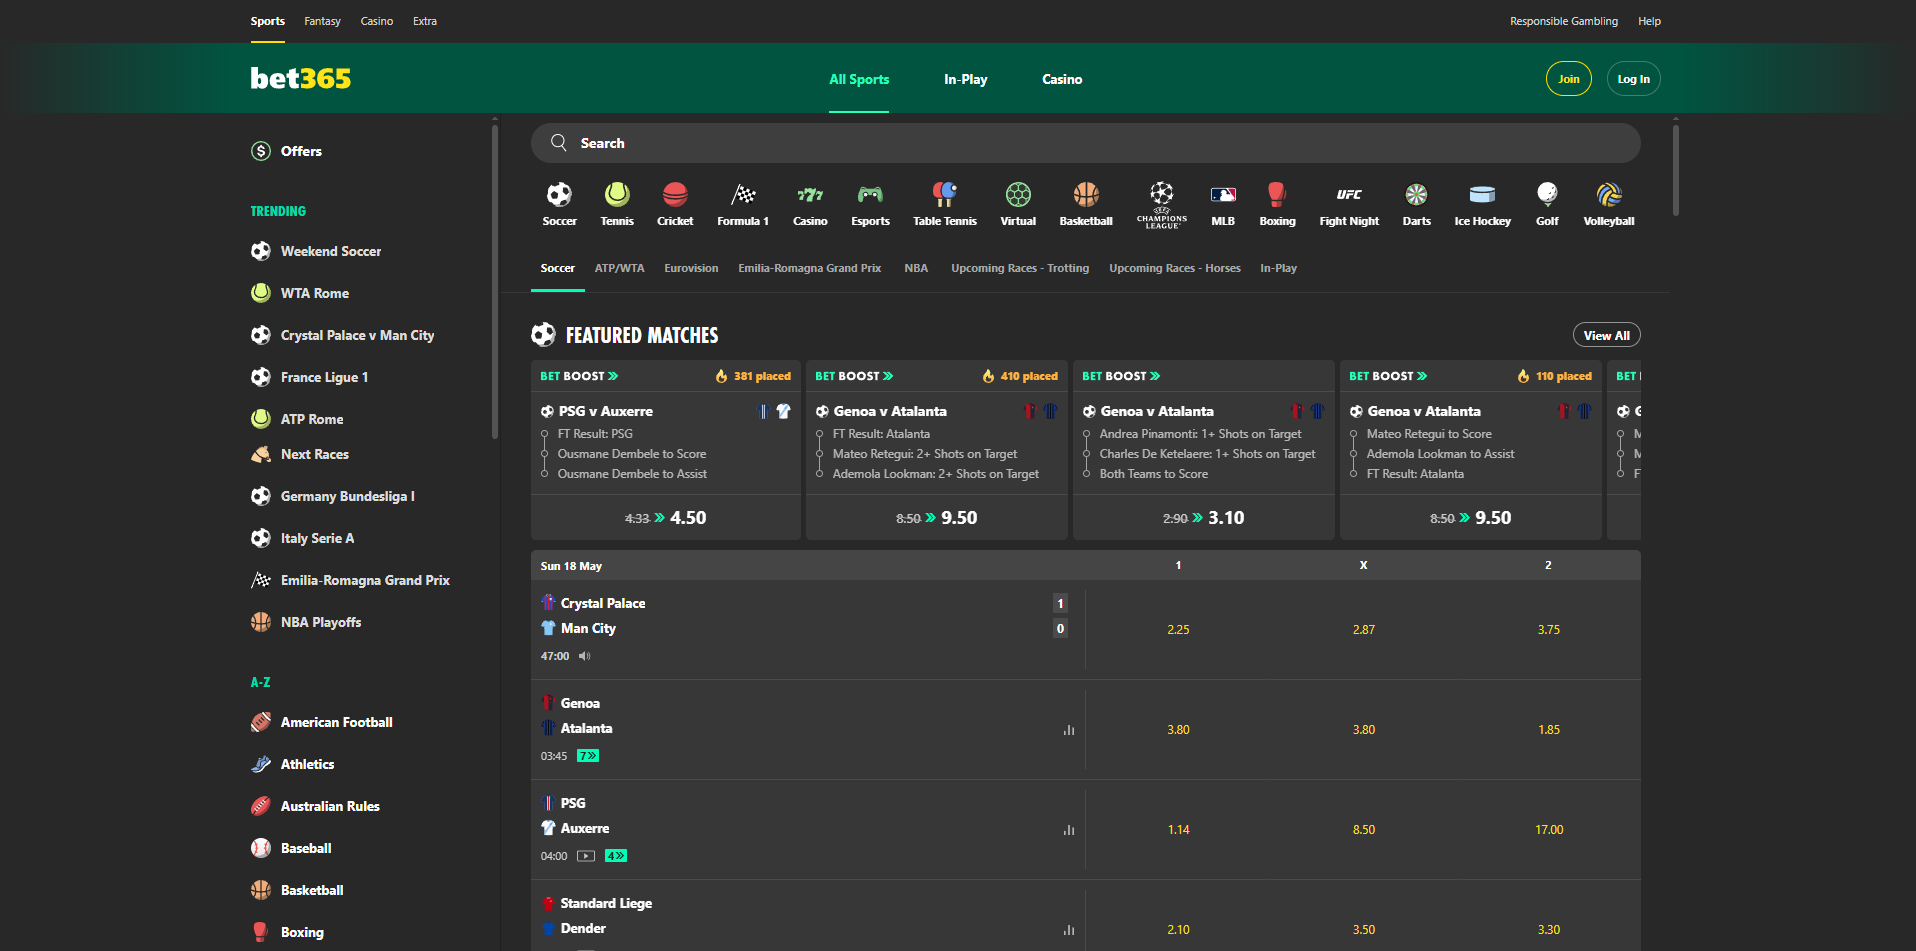Image resolution: width=1916 pixels, height=951 pixels.
Task: Select the MLB icon
Action: click(1223, 194)
